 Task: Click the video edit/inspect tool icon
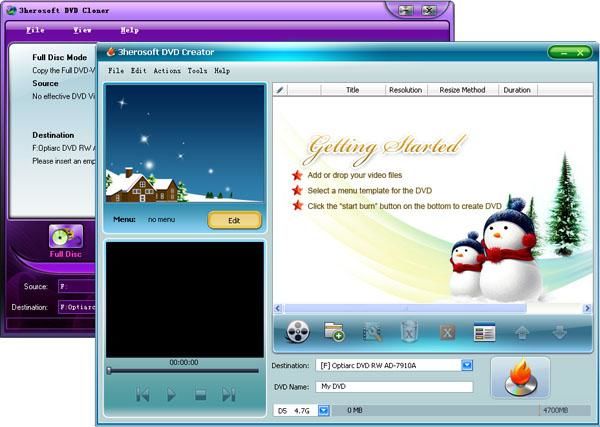372,332
